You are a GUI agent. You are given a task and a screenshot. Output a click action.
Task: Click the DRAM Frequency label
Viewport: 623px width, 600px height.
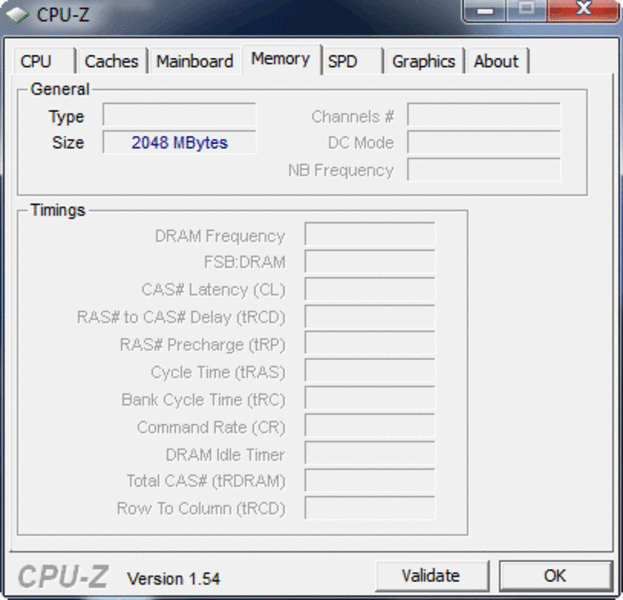pyautogui.click(x=220, y=236)
